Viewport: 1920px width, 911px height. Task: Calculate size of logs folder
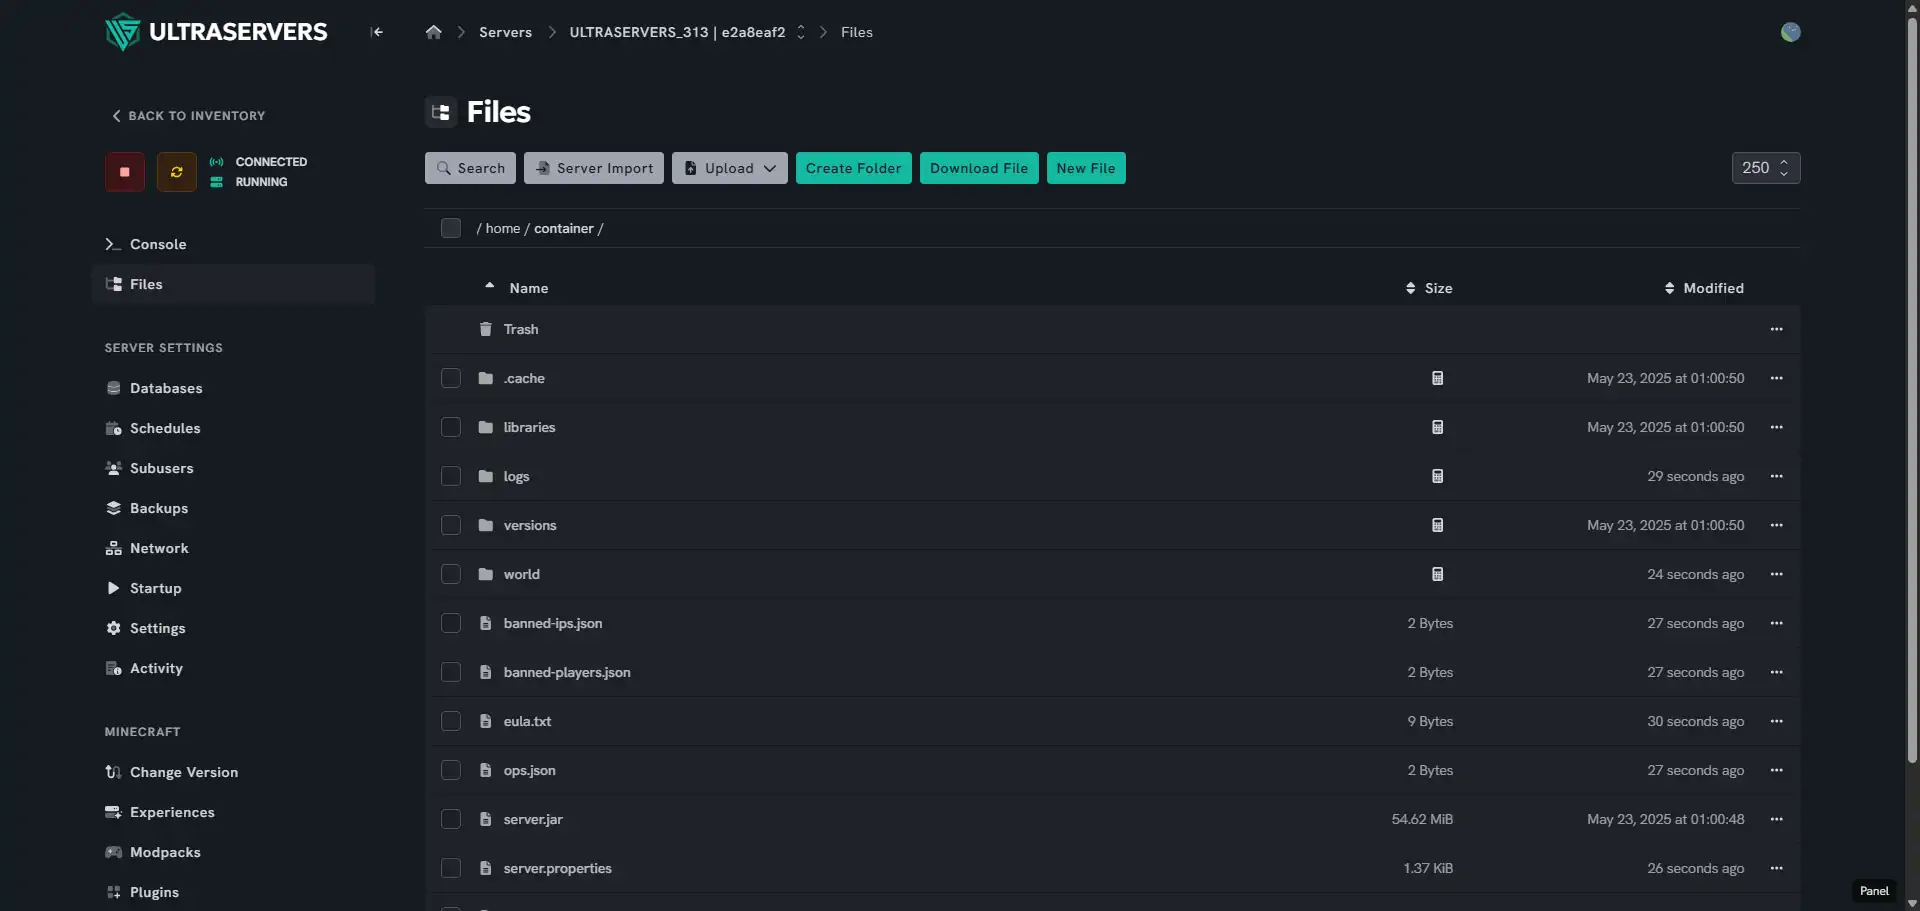[x=1437, y=476]
